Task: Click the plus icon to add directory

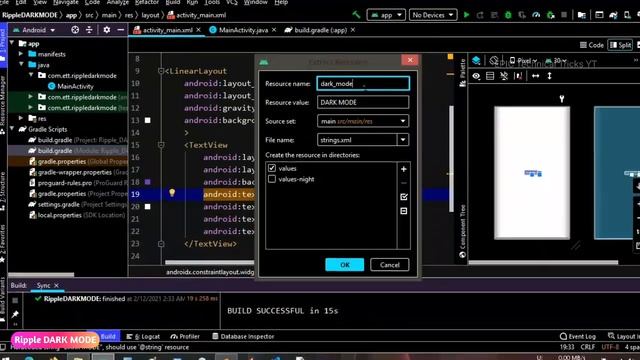Action: coord(404,169)
